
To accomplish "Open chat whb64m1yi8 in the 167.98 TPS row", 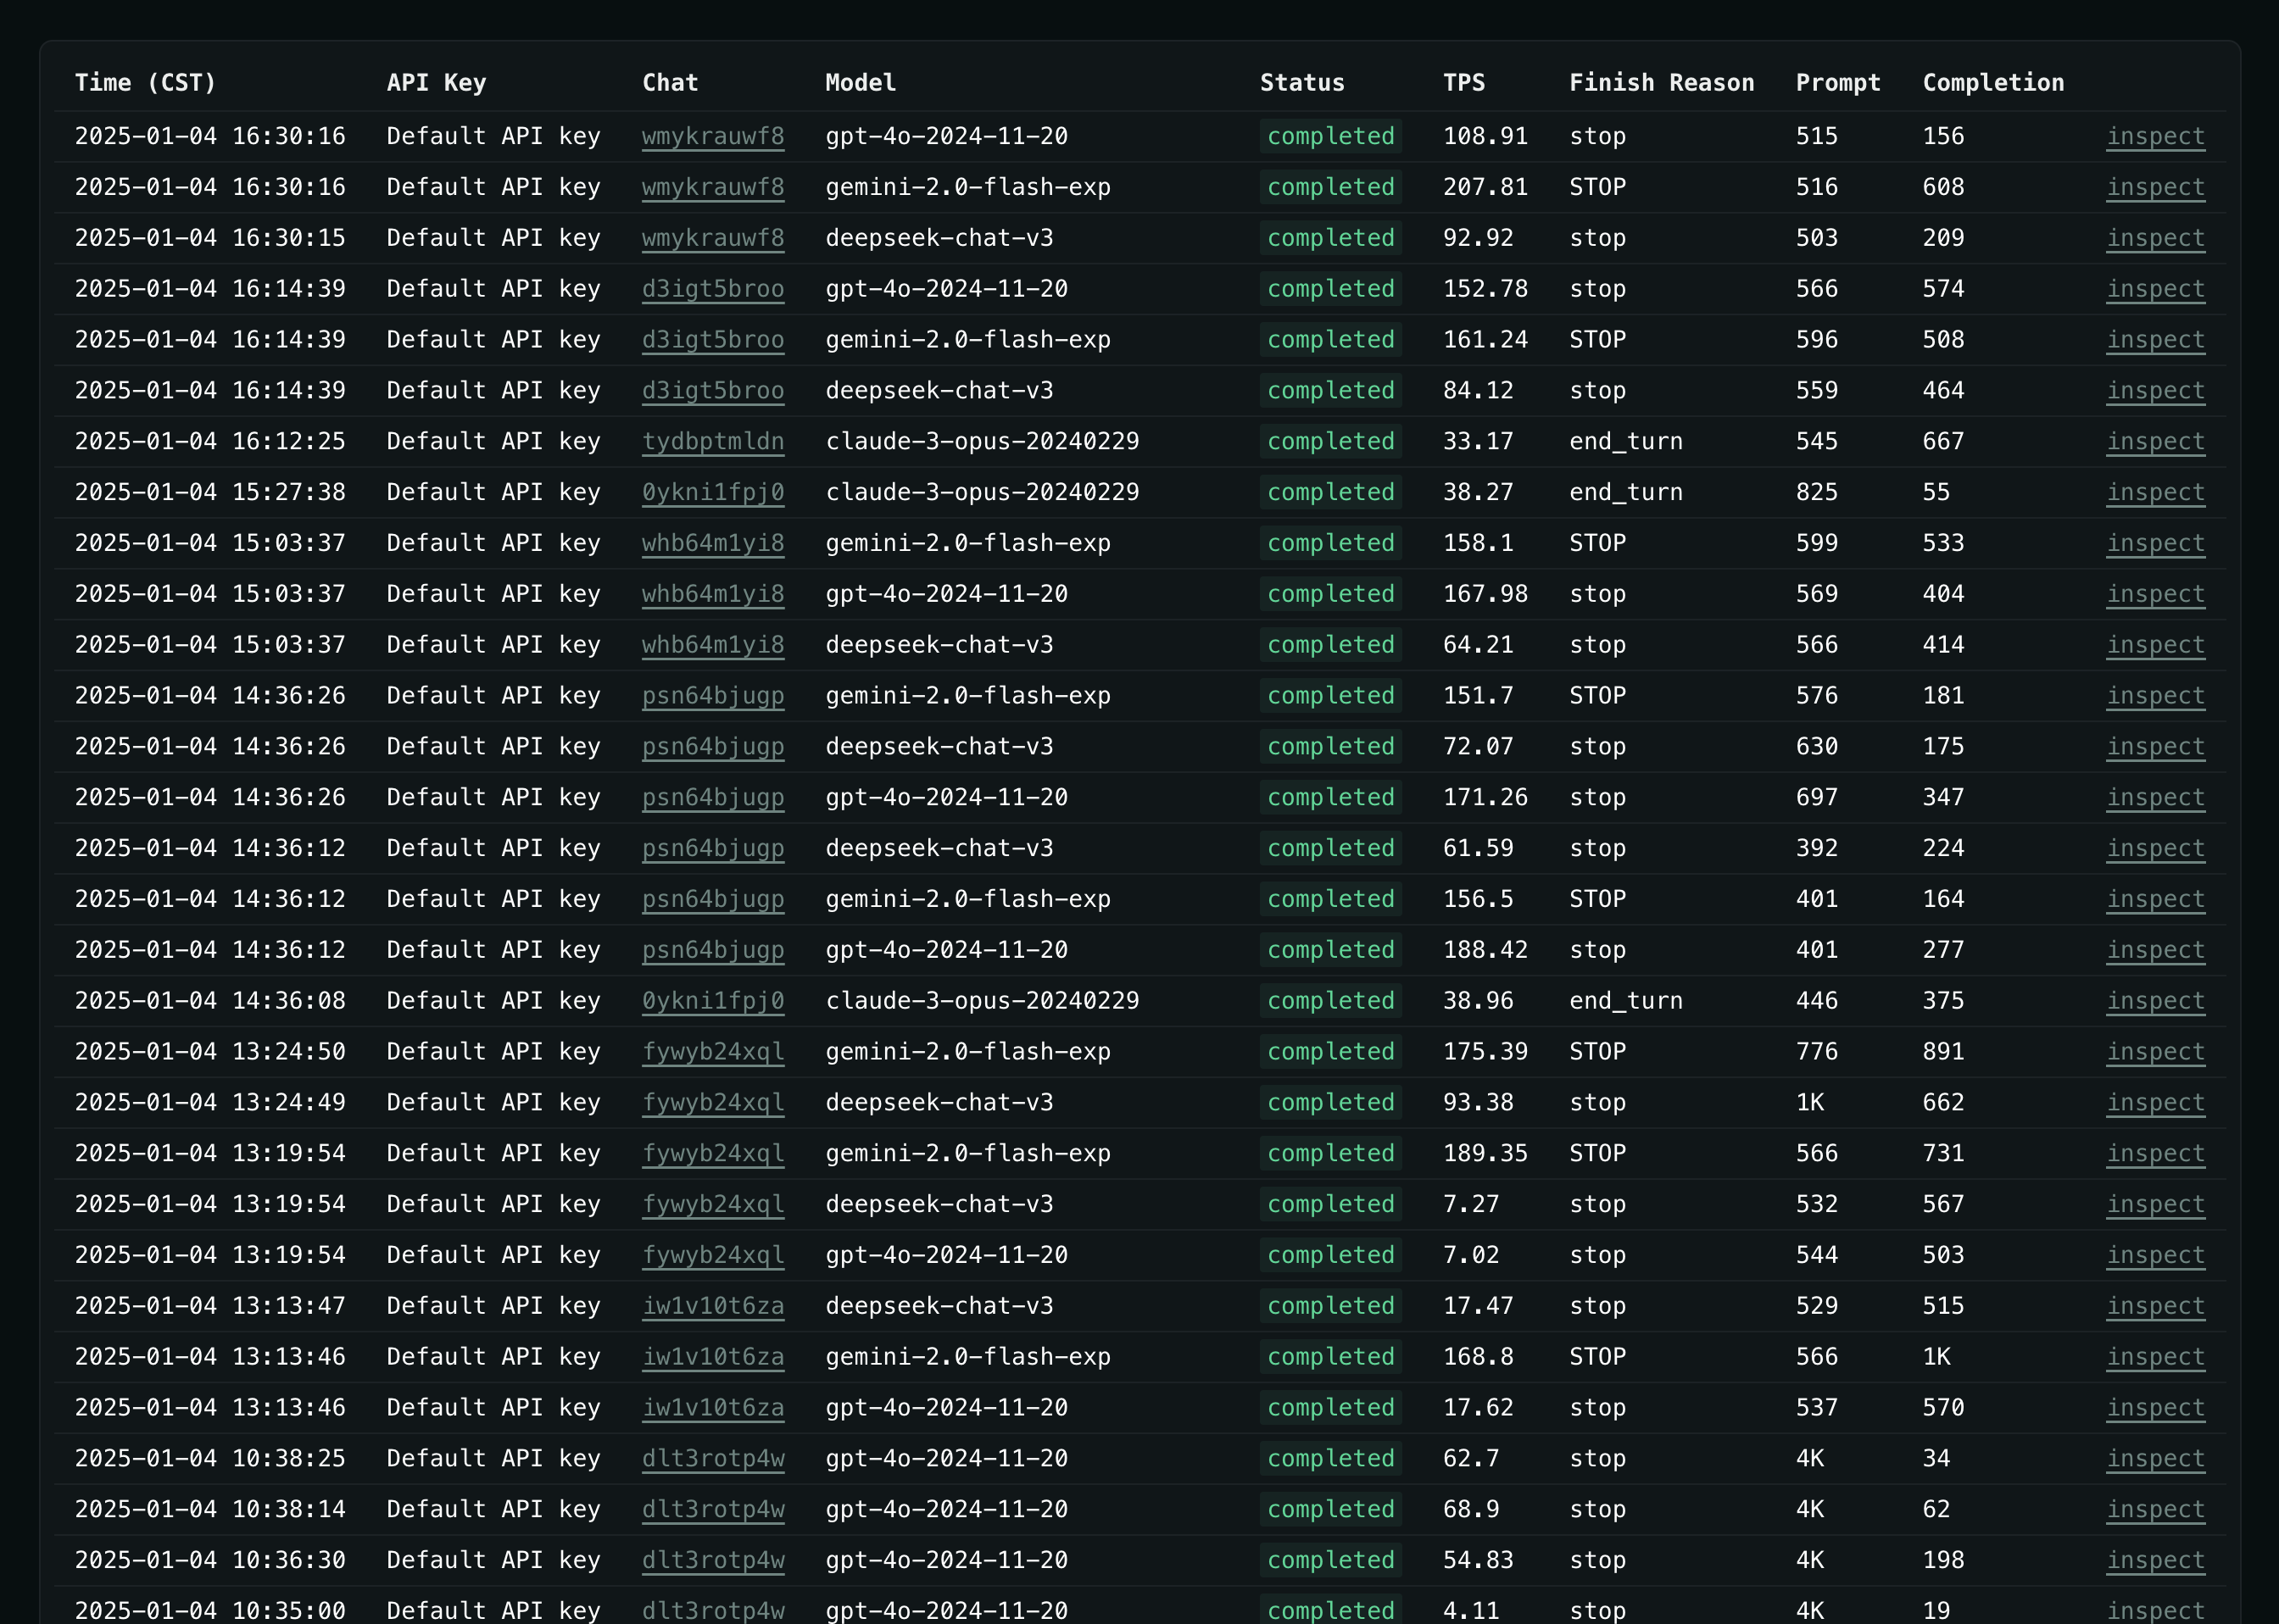I will pyautogui.click(x=713, y=594).
